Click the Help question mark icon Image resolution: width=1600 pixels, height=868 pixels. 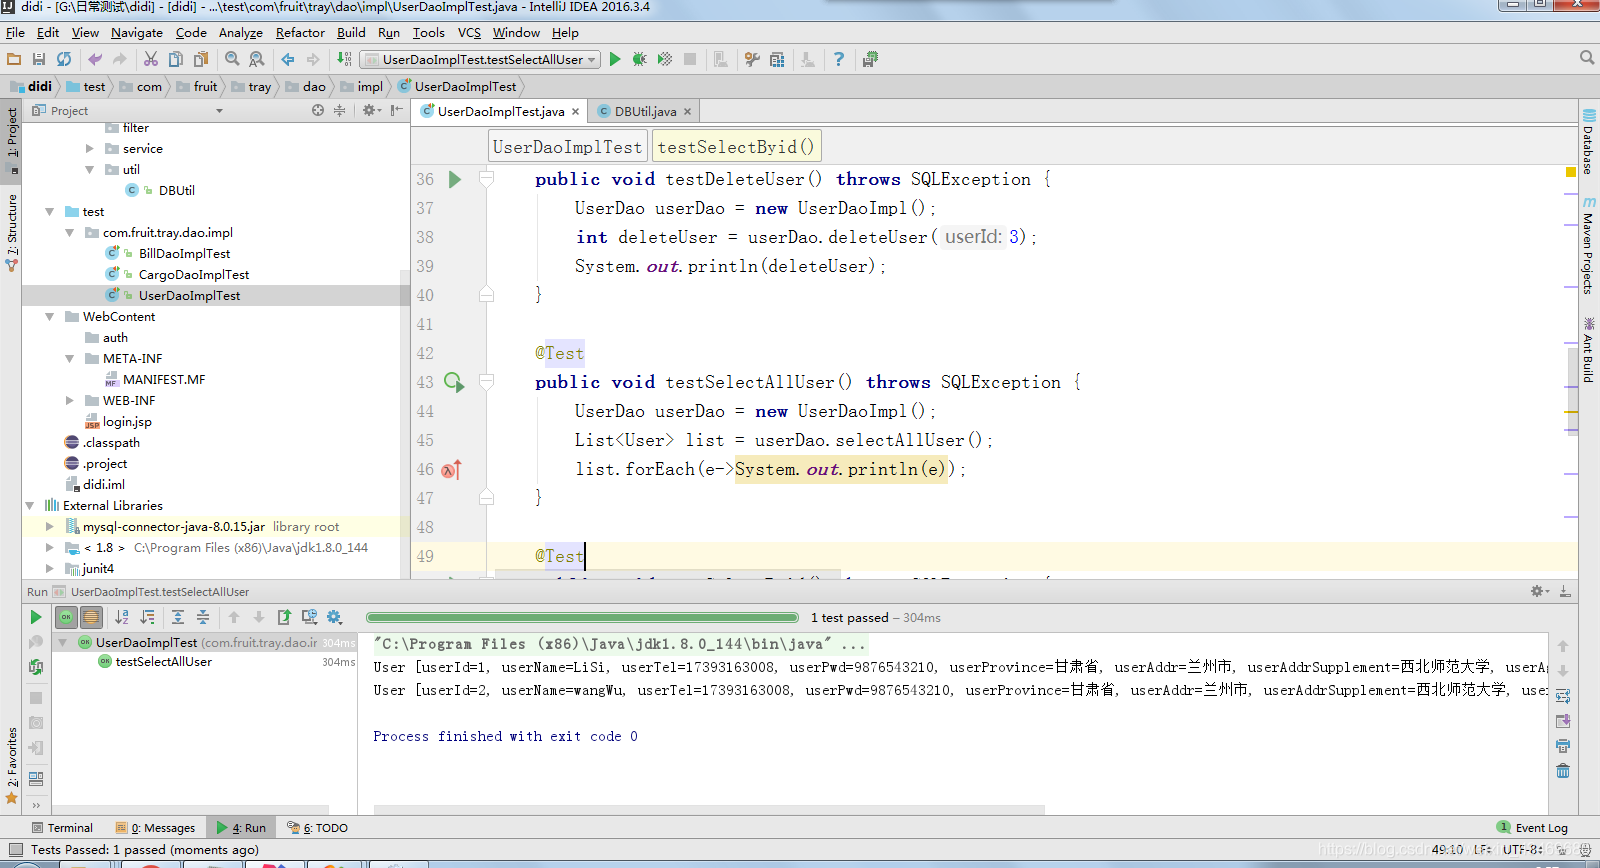(839, 59)
